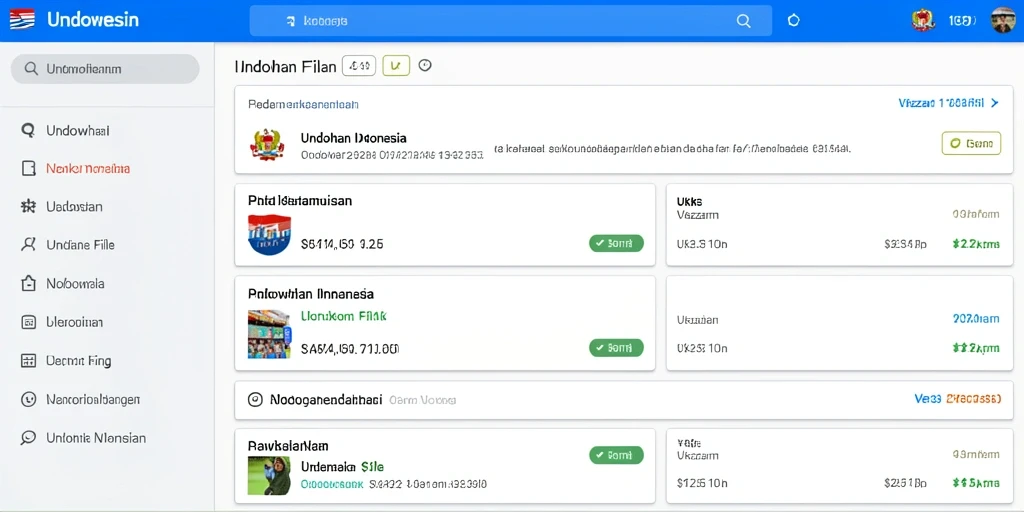Image resolution: width=1024 pixels, height=512 pixels.
Task: Click the green outlined button near heading
Action: [x=396, y=65]
